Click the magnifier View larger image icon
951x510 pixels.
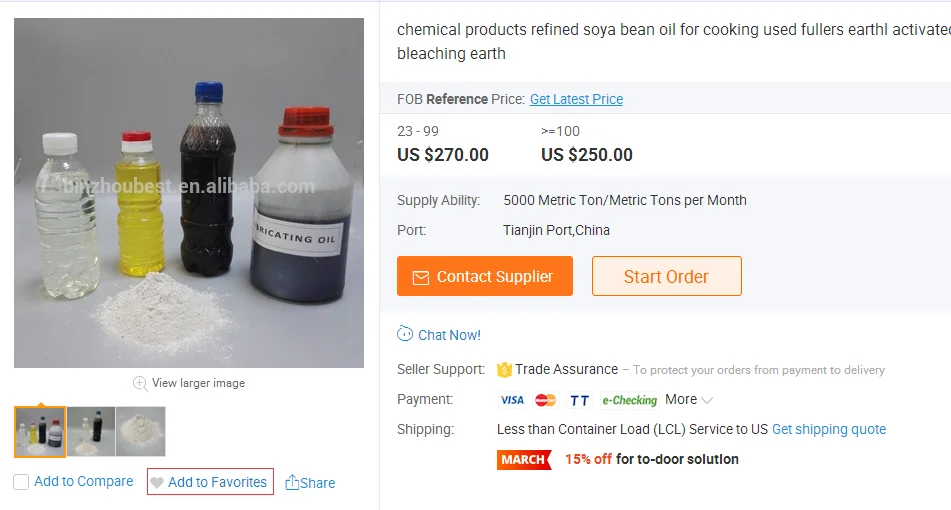140,383
